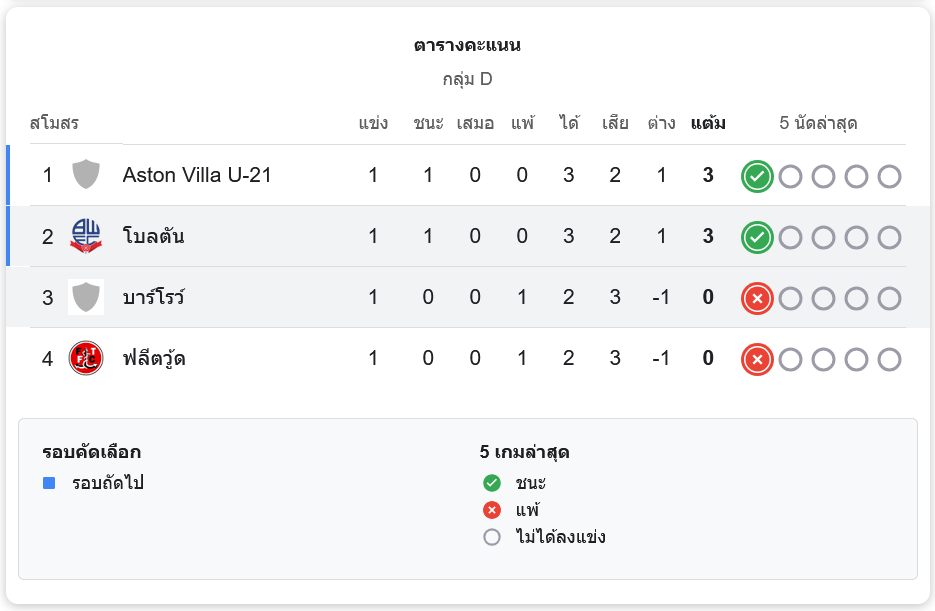Open the โบลตัน team link
935x611 pixels.
point(153,237)
